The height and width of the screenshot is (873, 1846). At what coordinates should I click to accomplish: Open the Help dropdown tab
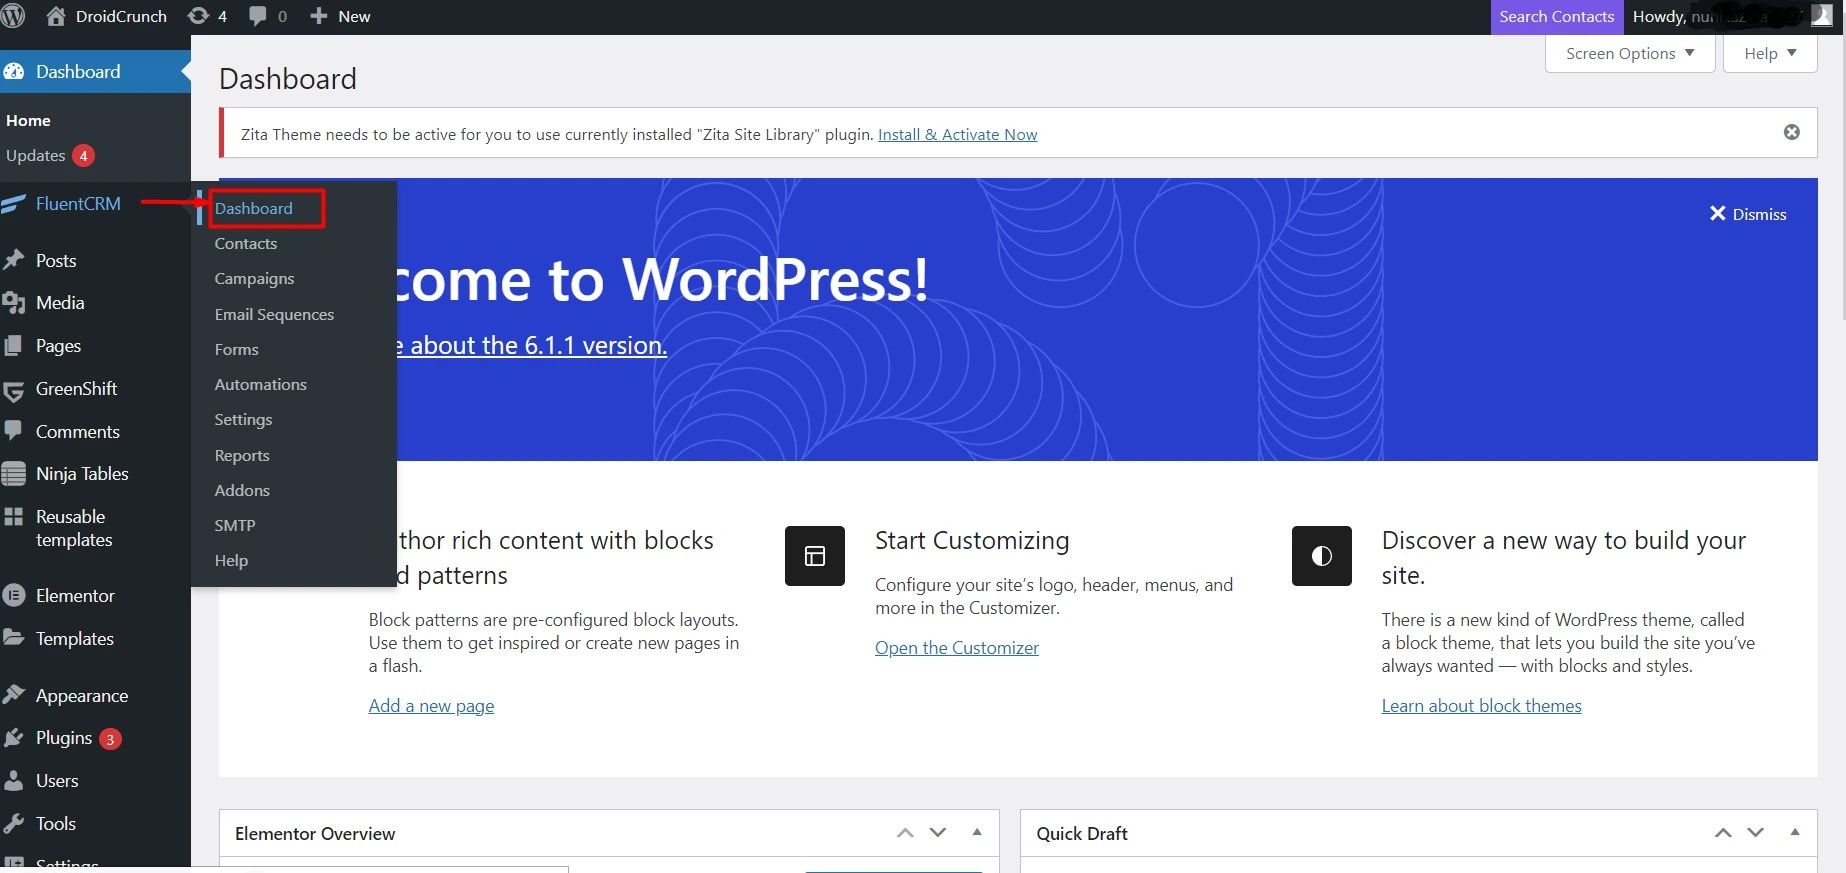tap(1770, 54)
